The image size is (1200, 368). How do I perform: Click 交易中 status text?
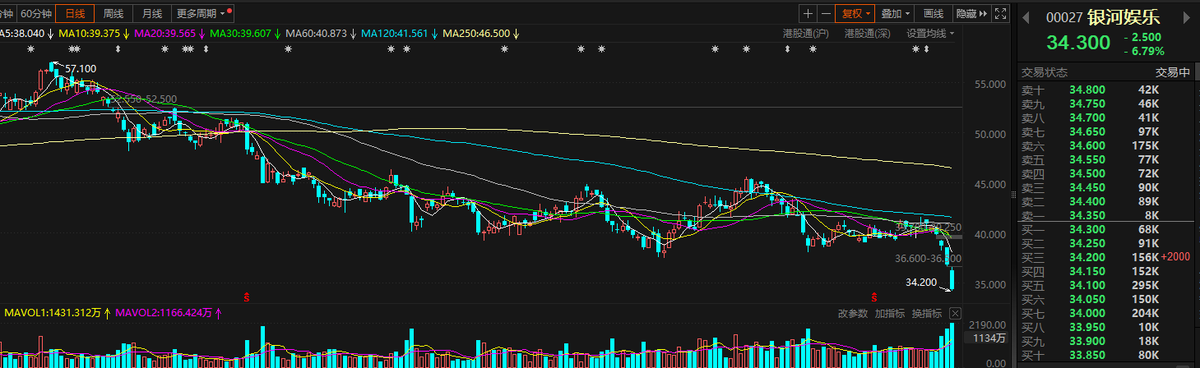[1172, 72]
